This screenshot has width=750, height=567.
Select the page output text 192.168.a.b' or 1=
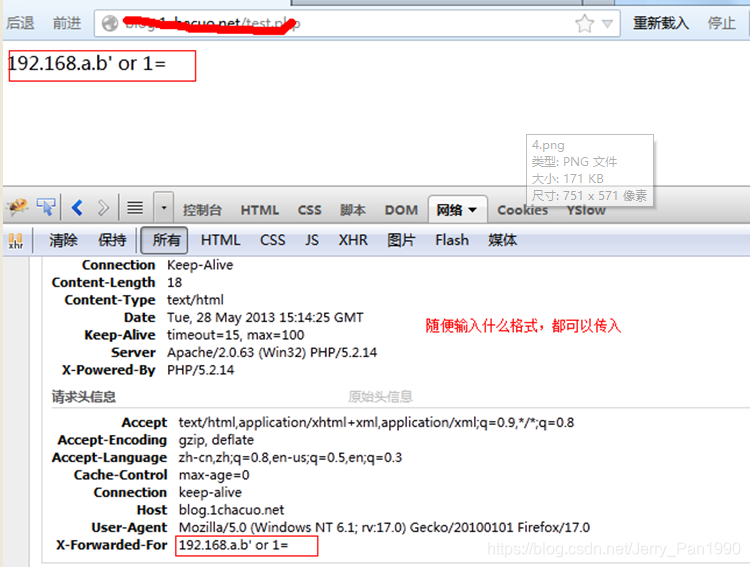tap(87, 64)
